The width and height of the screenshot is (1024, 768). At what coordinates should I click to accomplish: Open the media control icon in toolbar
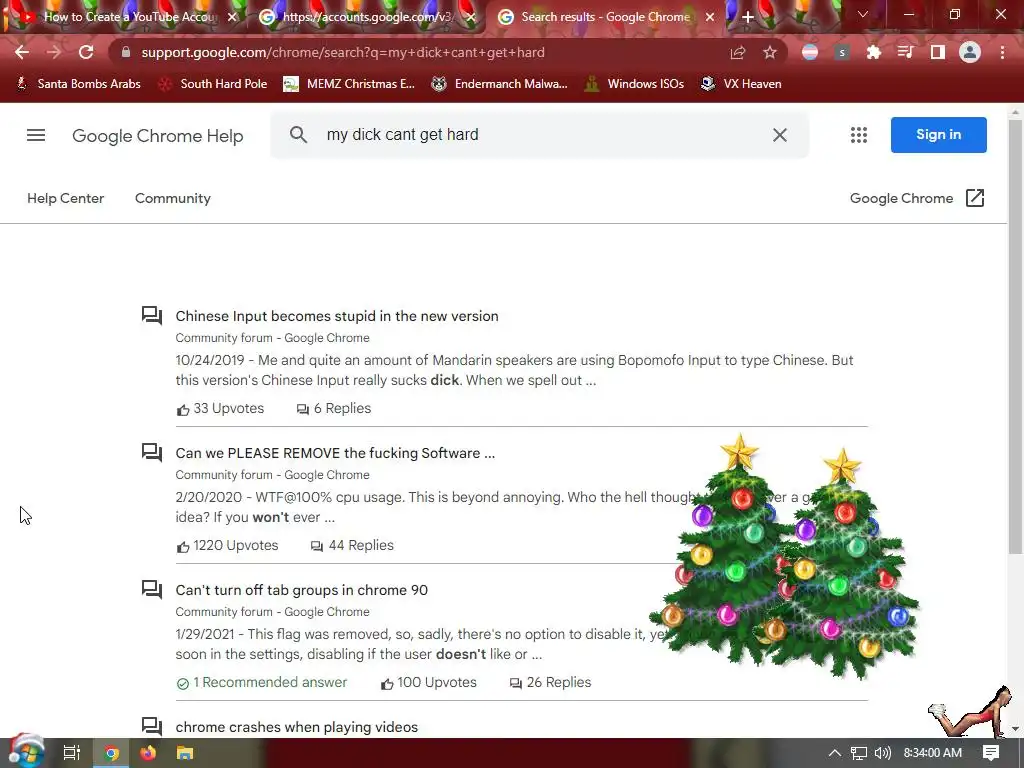pos(906,52)
